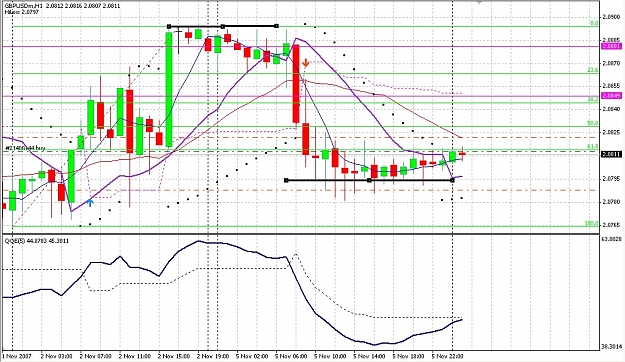
Task: Click 2.0885 on the price scale
Action: [x=612, y=40]
